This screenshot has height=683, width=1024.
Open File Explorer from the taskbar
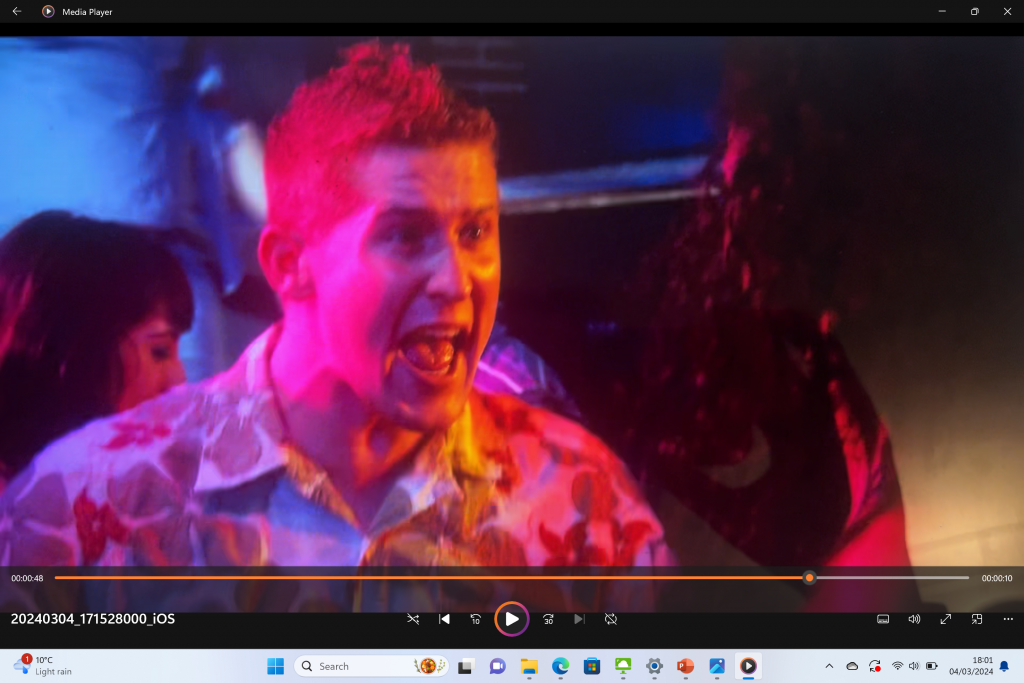[529, 666]
